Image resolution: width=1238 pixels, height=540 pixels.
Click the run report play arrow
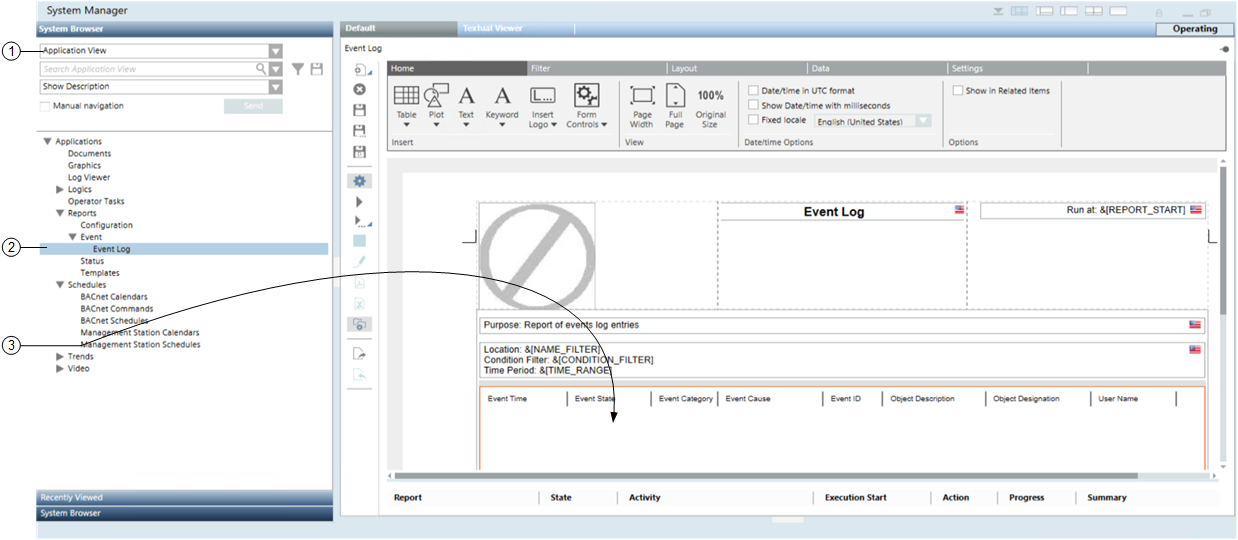[x=359, y=202]
